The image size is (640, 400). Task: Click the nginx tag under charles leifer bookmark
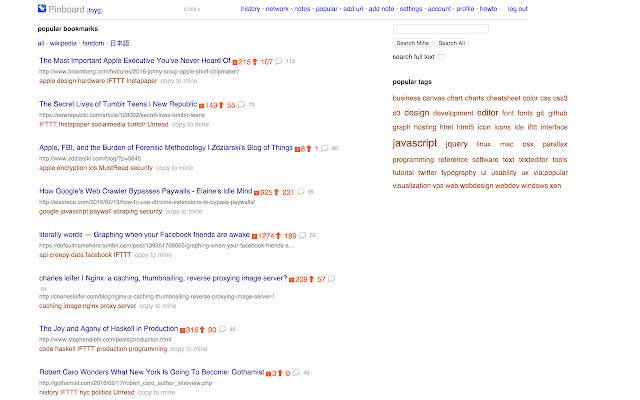tap(90, 306)
